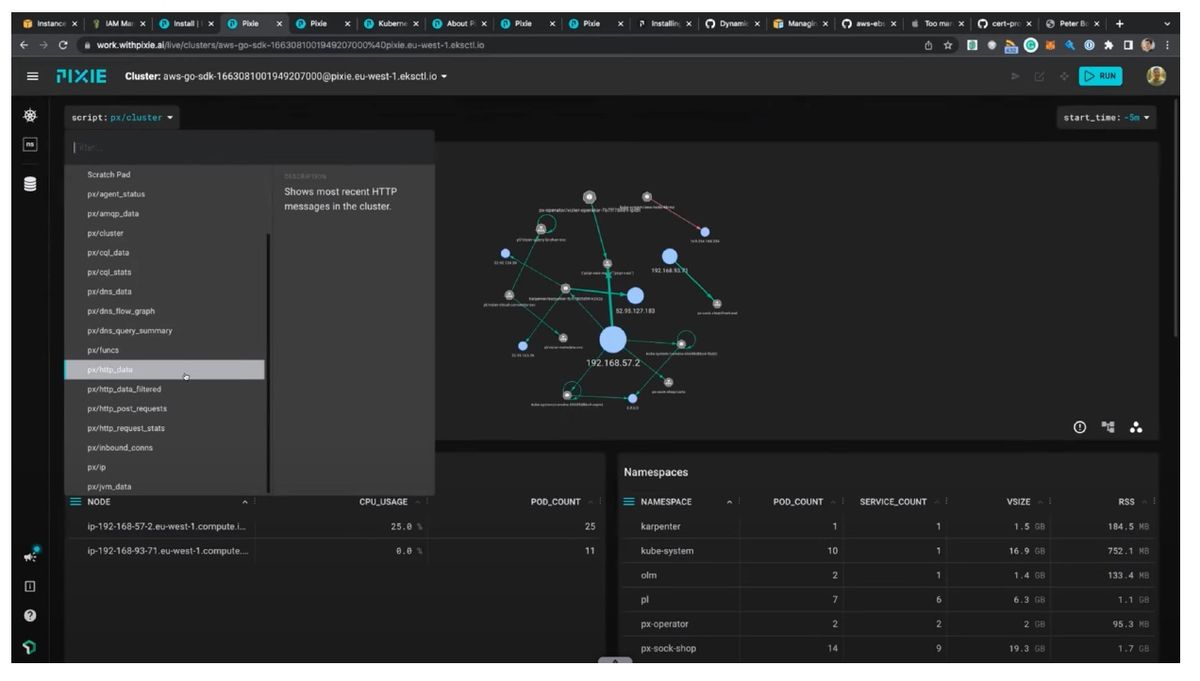Viewport: 1200px width, 681px height.
Task: Bookmark this page with the star icon
Action: (x=948, y=45)
